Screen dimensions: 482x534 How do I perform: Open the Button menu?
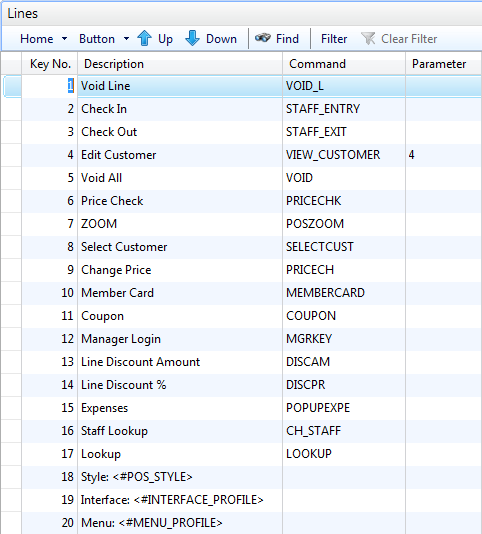pyautogui.click(x=97, y=39)
